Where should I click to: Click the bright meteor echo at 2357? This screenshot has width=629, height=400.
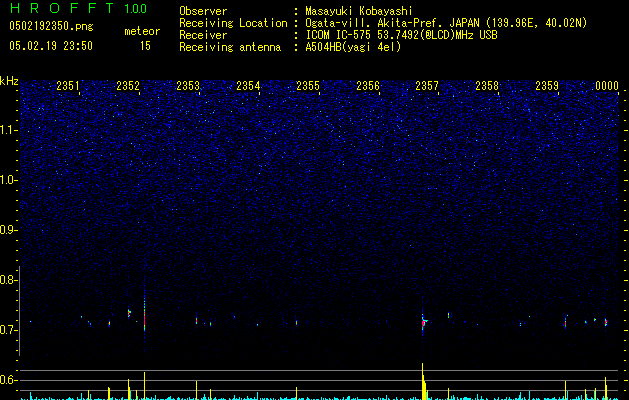[424, 322]
